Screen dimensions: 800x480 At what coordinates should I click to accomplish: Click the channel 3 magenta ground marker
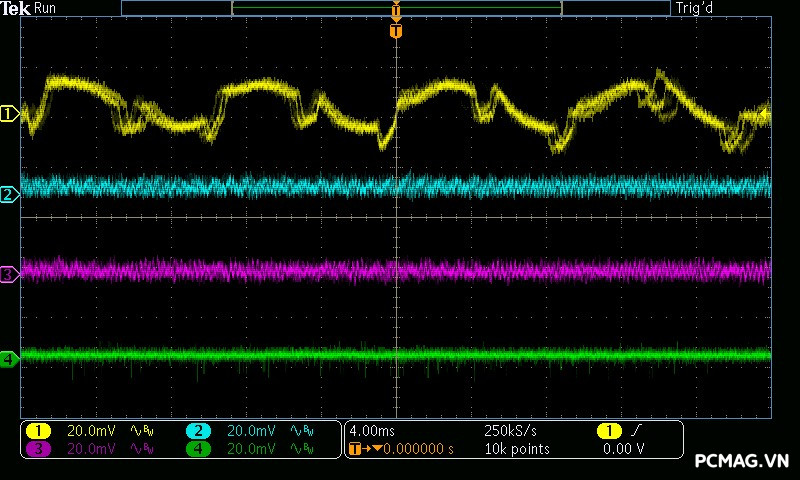(x=9, y=274)
